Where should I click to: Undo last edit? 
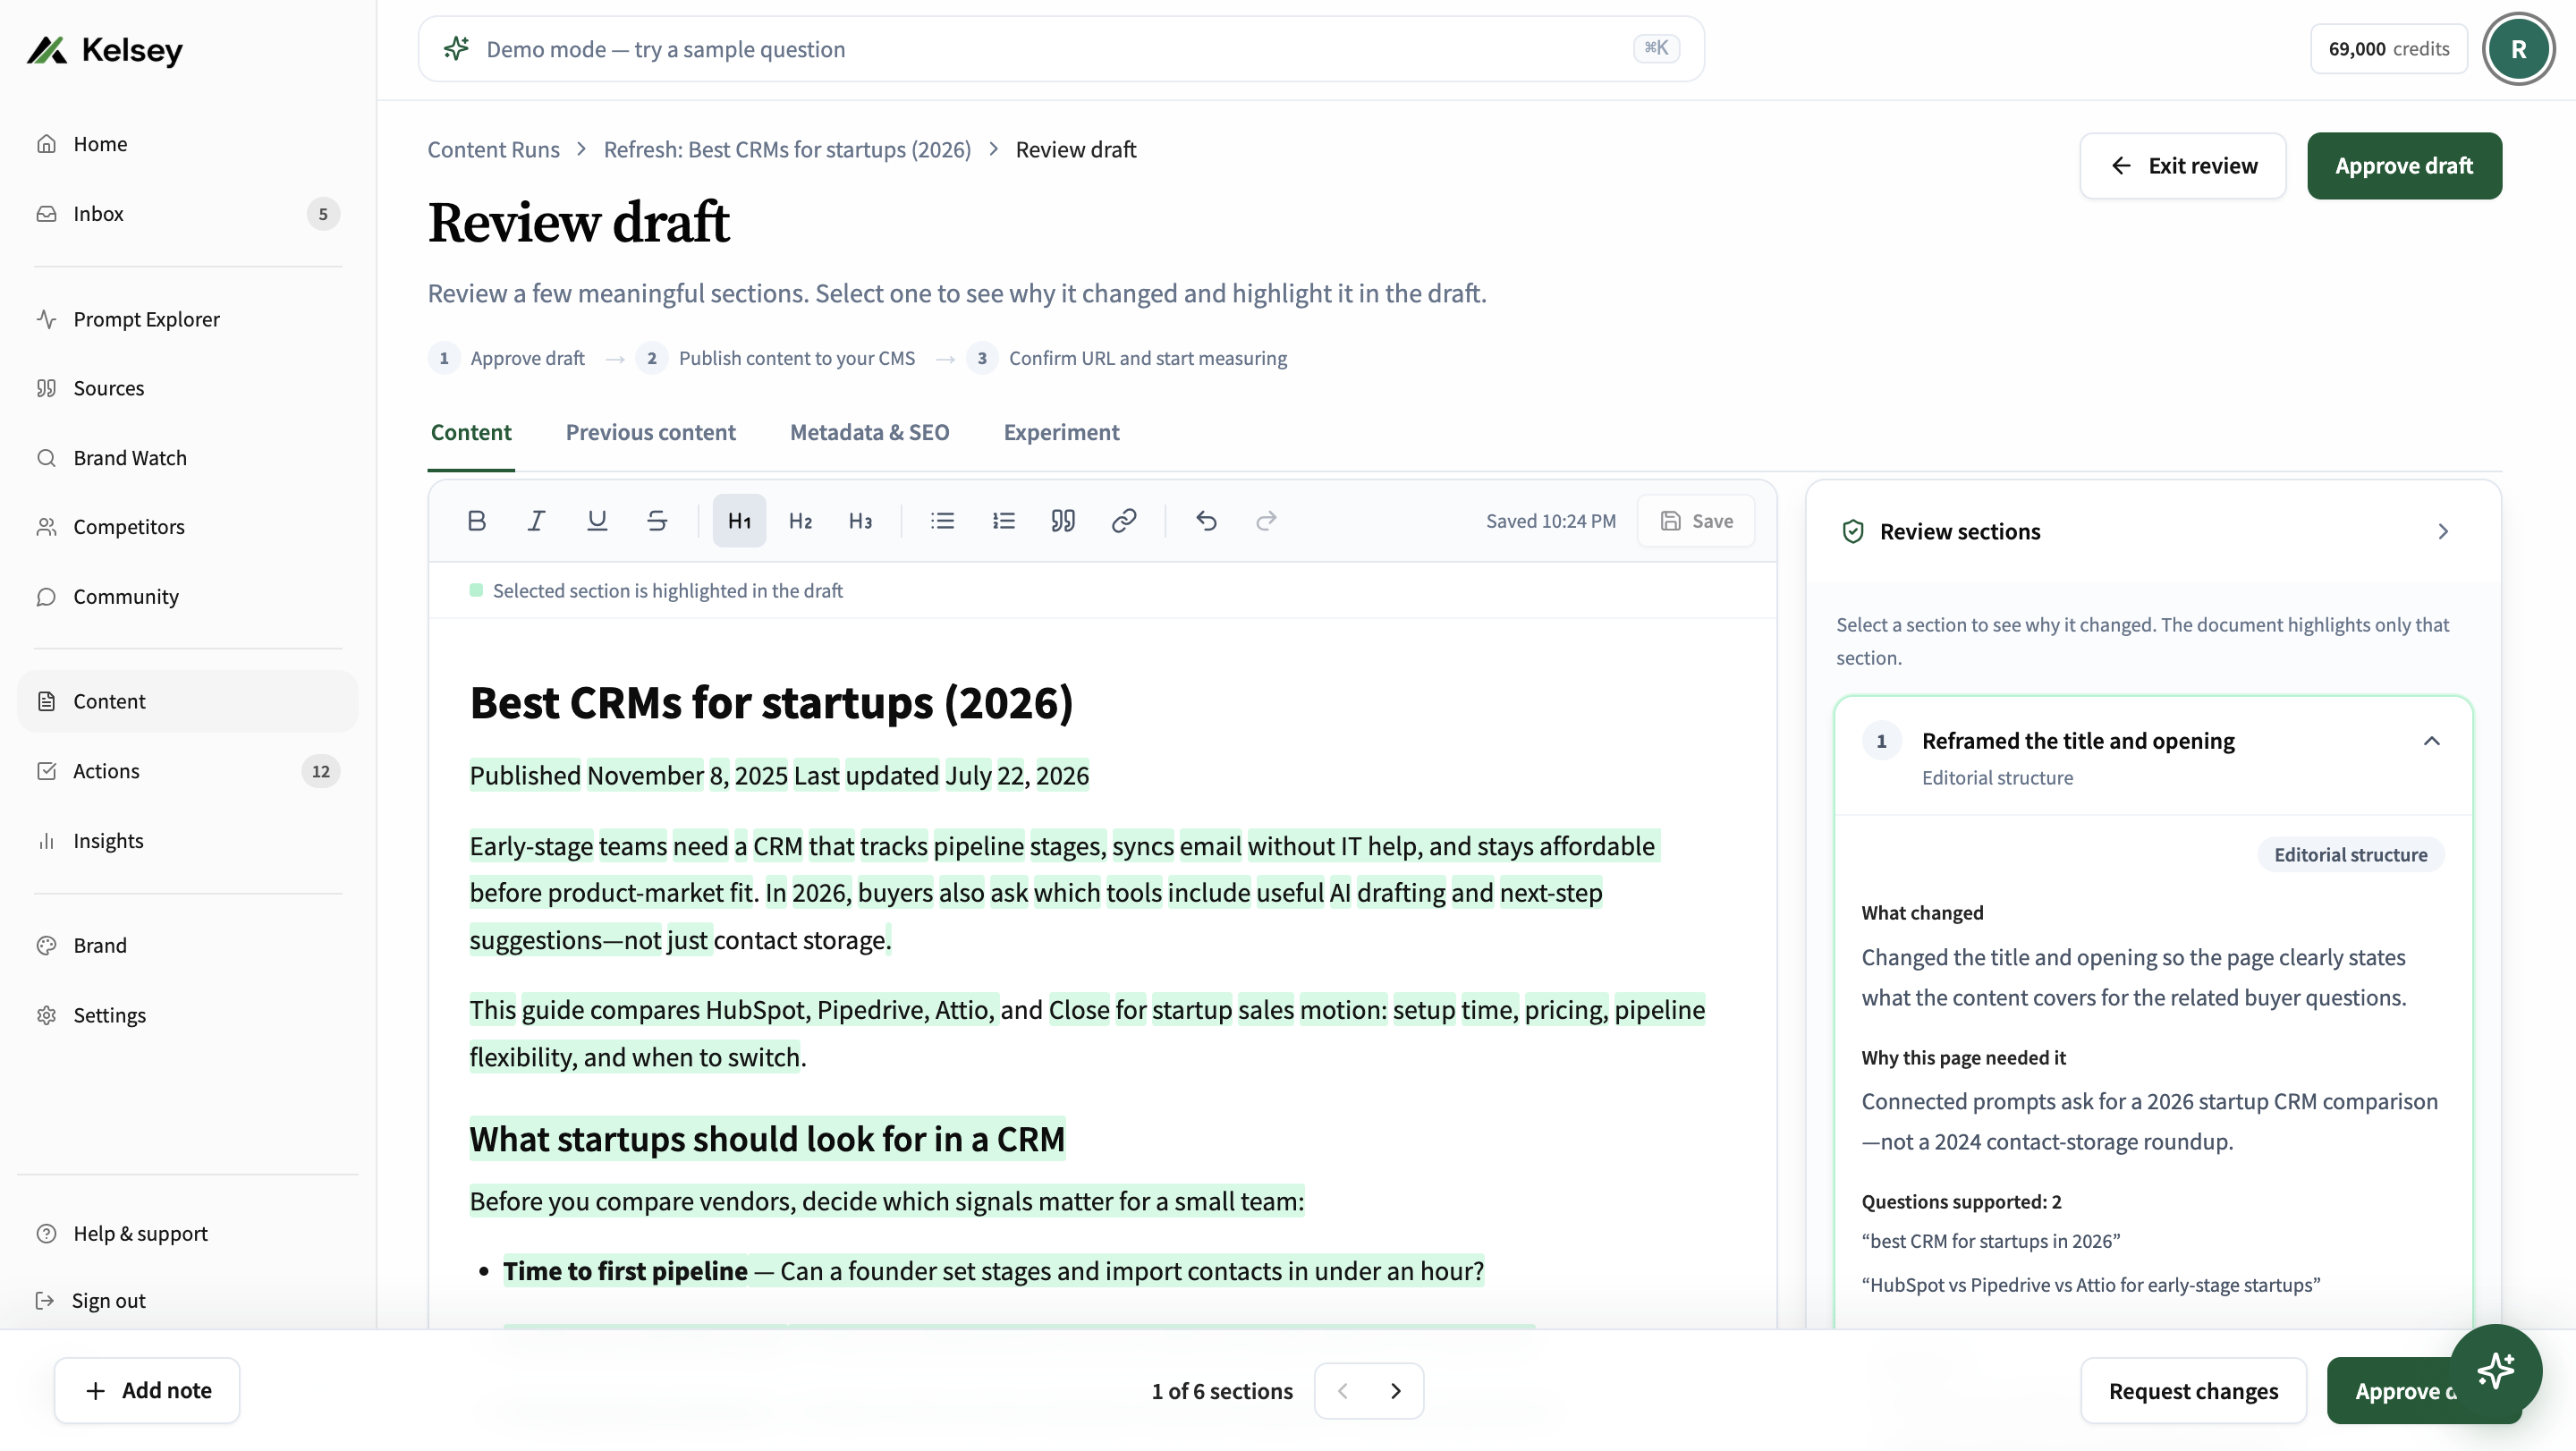pyautogui.click(x=1206, y=520)
